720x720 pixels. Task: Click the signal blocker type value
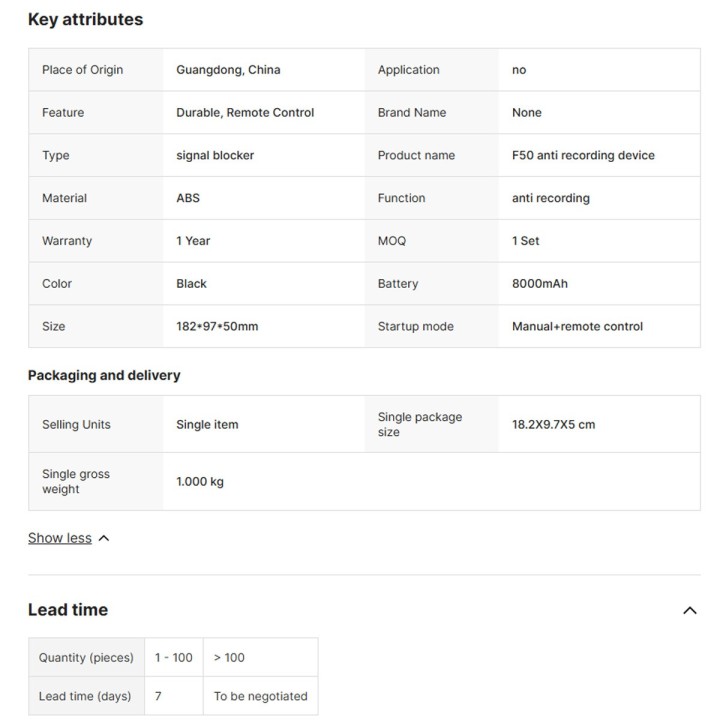click(215, 156)
